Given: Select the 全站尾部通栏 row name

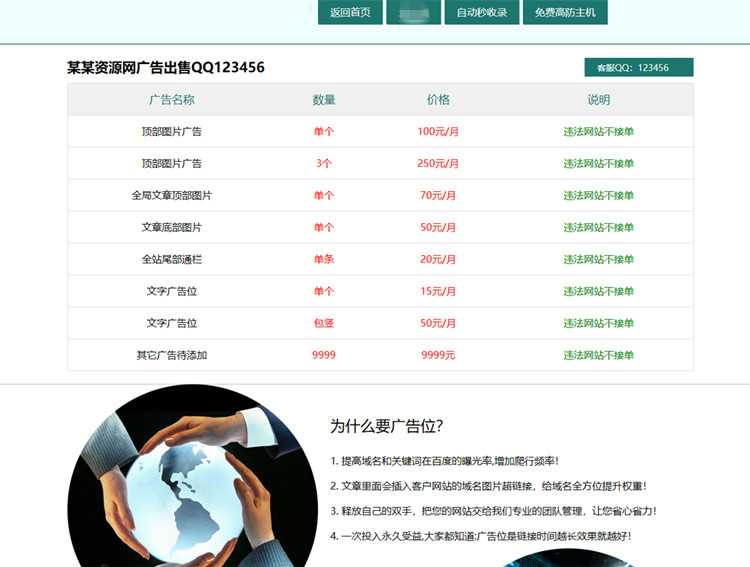Looking at the screenshot, I should click(172, 259).
